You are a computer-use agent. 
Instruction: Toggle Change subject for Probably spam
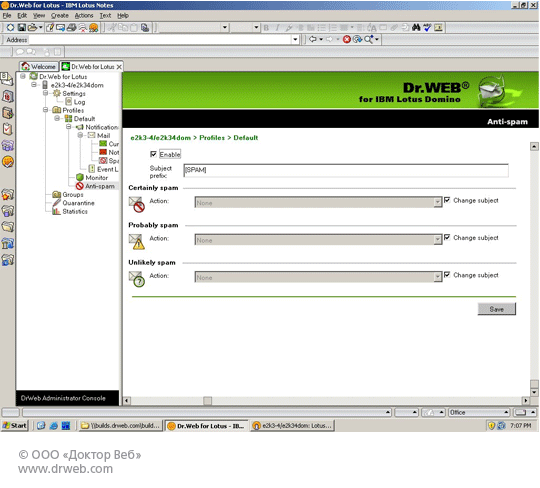(x=447, y=237)
